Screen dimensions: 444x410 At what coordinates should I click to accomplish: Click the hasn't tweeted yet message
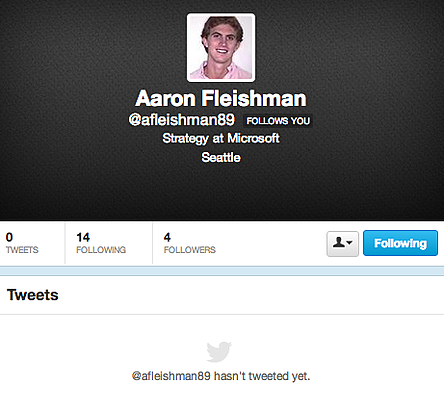click(x=221, y=376)
